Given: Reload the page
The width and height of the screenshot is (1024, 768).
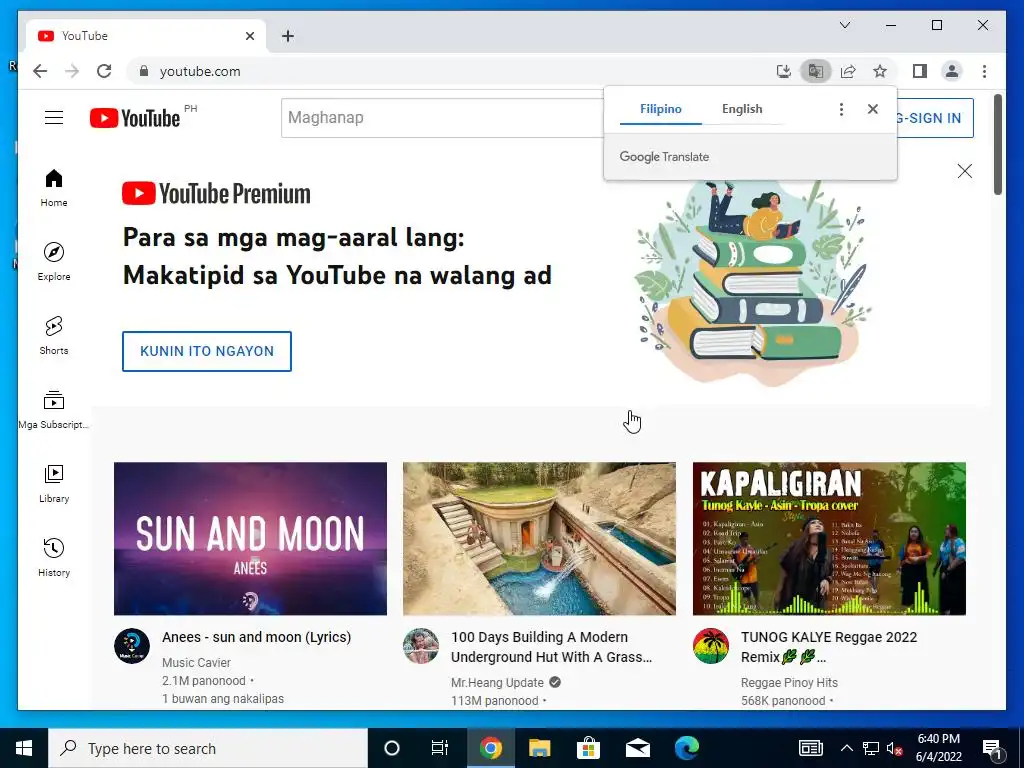Looking at the screenshot, I should 104,71.
